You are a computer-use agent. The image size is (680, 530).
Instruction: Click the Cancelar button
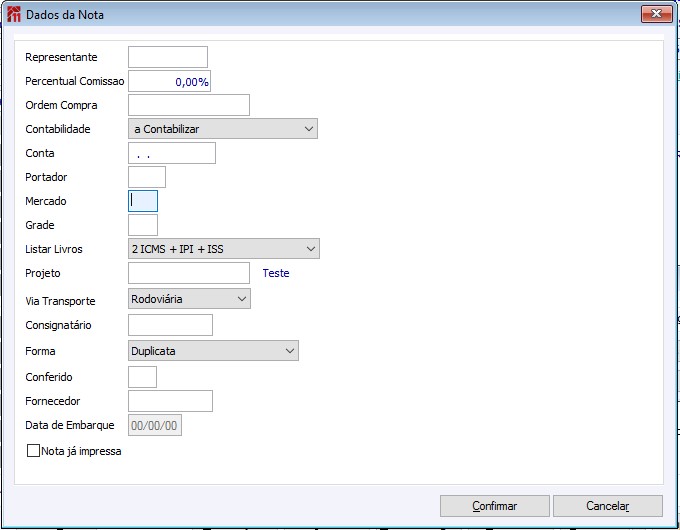(607, 506)
